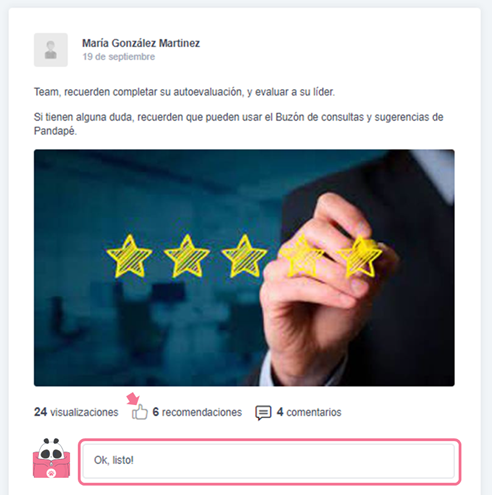This screenshot has height=495, width=492.
Task: Click the fifth star being drawn
Action: click(x=359, y=256)
